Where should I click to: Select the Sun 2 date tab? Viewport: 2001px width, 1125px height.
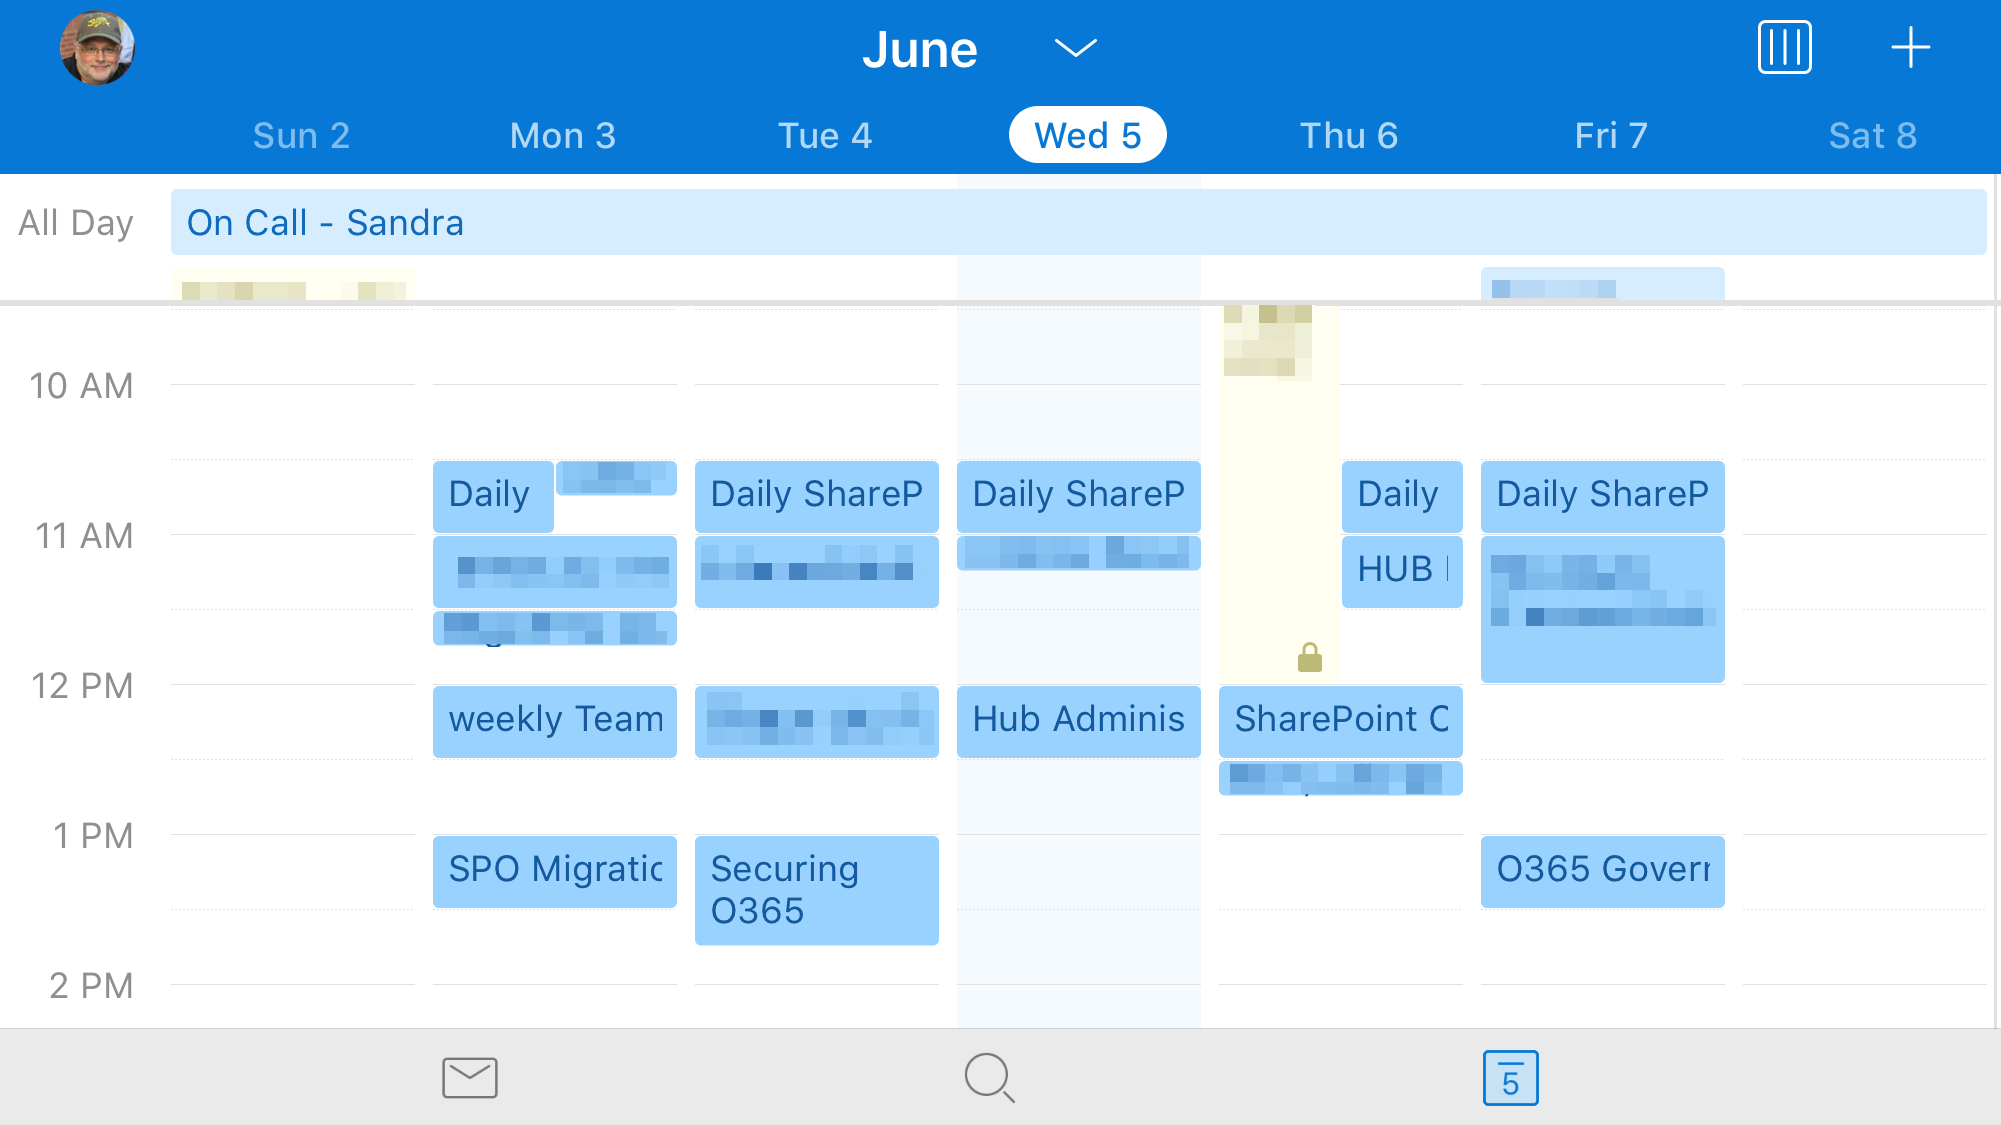300,133
